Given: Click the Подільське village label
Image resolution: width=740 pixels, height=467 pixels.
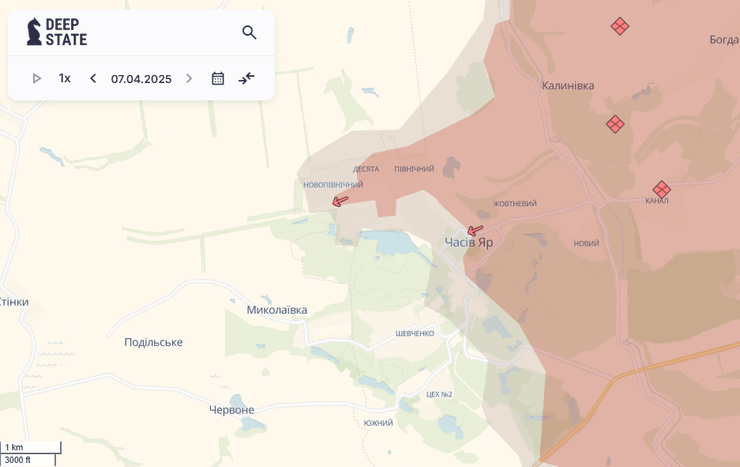Looking at the screenshot, I should coord(153,342).
